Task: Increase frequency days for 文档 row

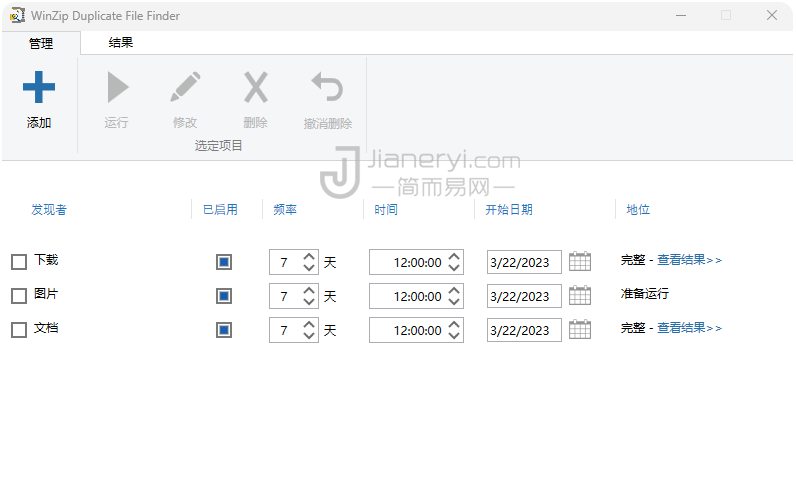Action: 309,324
